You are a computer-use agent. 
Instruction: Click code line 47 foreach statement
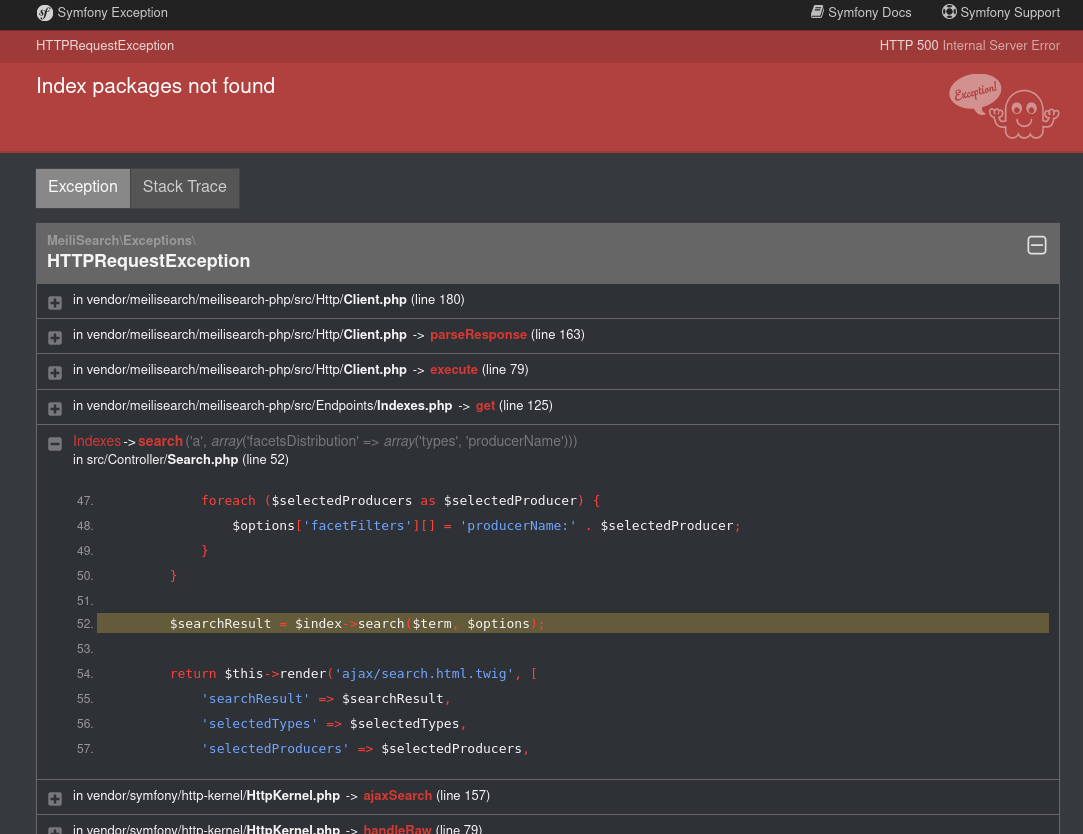click(401, 500)
